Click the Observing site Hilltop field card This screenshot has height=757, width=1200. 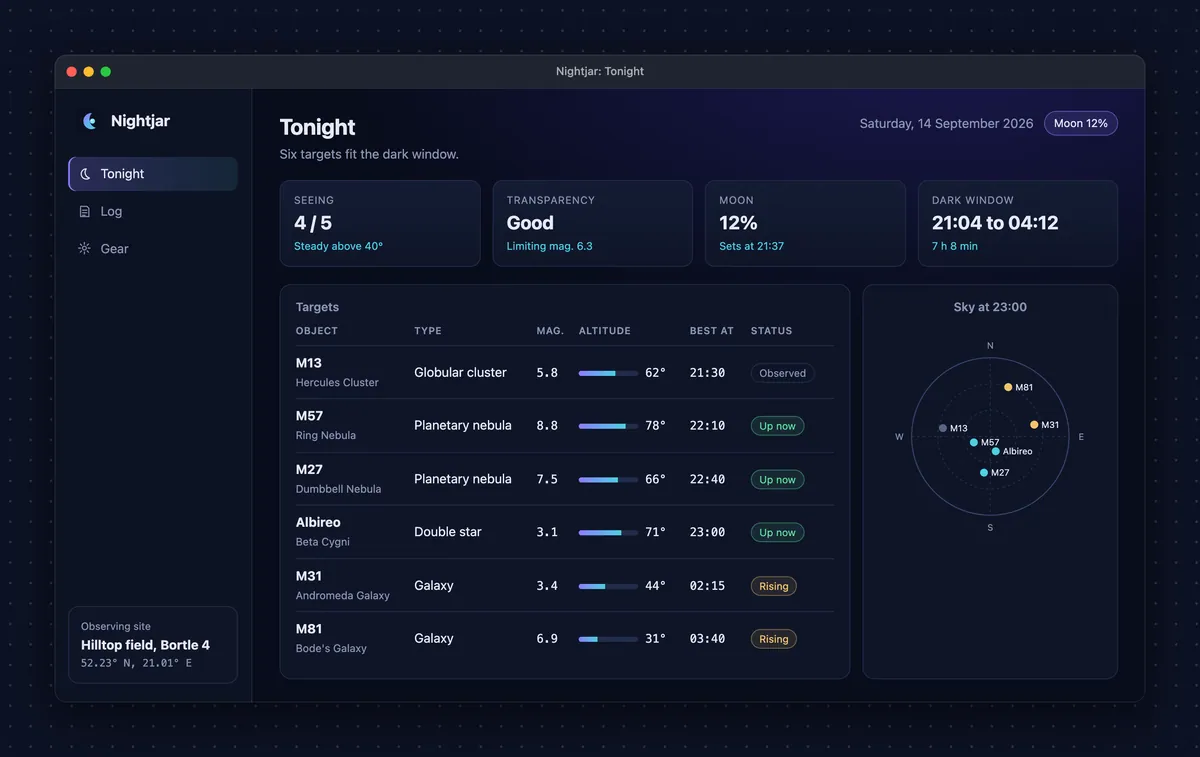153,645
